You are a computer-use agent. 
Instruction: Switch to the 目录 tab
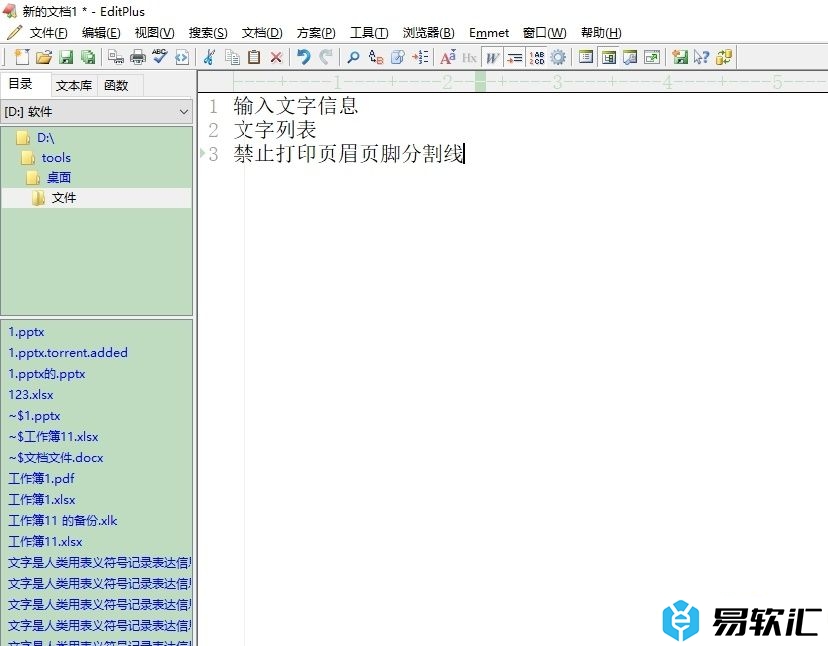[x=21, y=84]
